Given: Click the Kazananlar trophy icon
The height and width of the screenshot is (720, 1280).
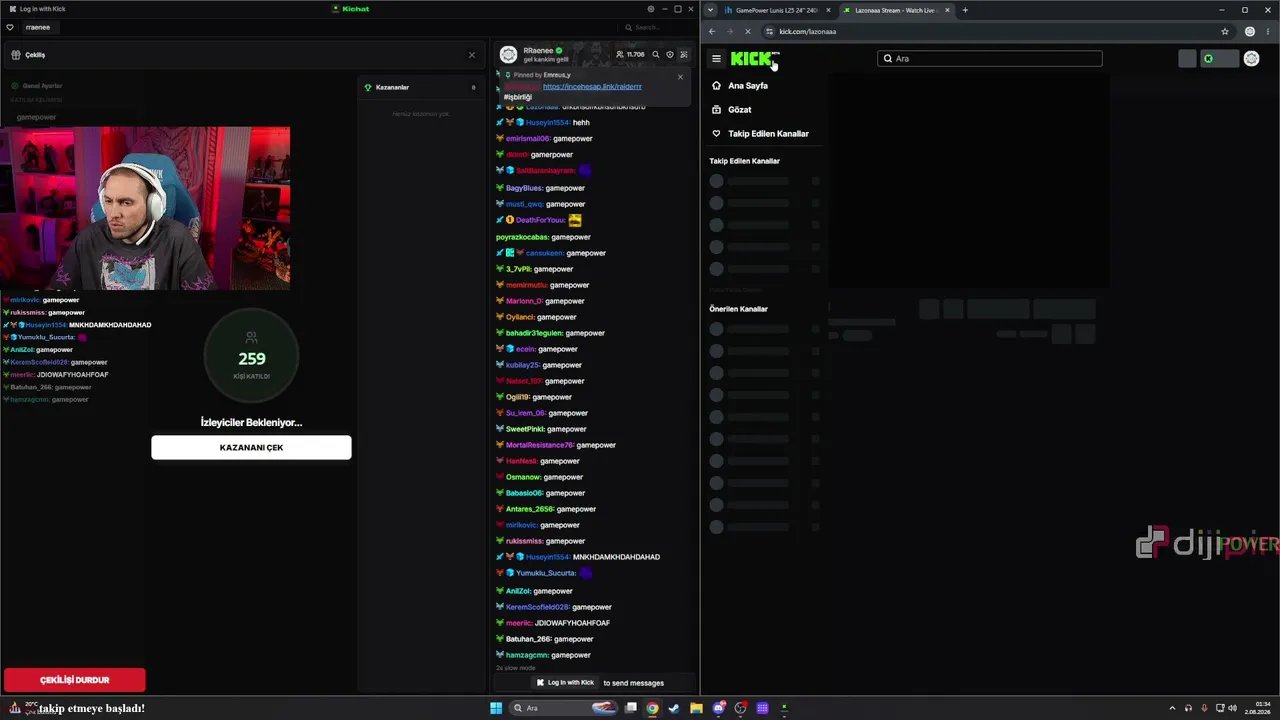Looking at the screenshot, I should pos(368,87).
